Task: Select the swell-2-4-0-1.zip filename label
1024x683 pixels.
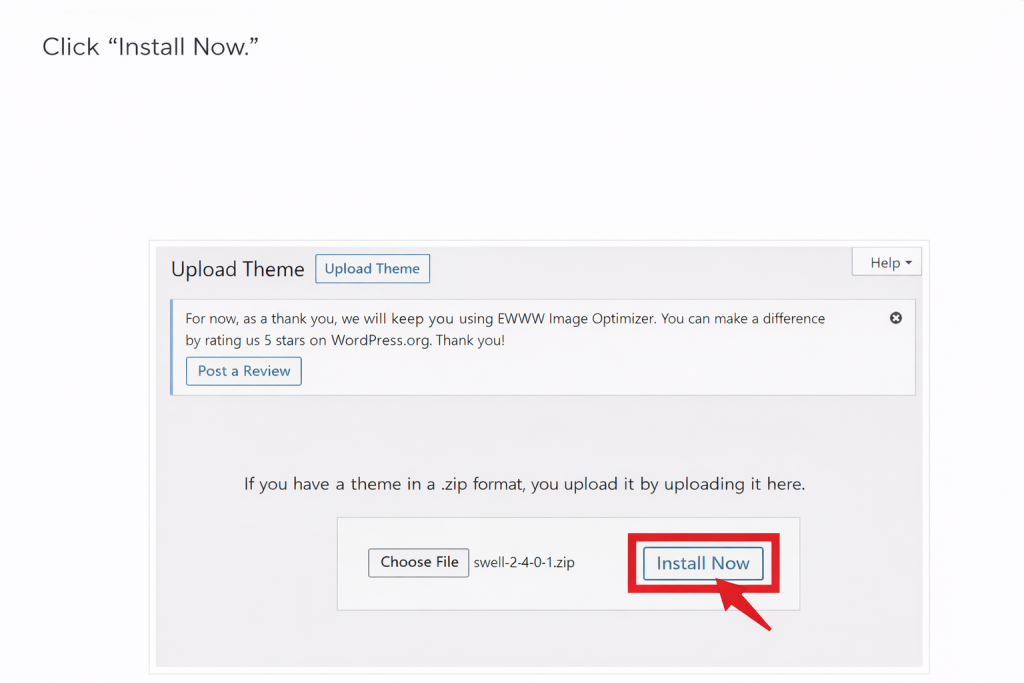Action: point(524,562)
